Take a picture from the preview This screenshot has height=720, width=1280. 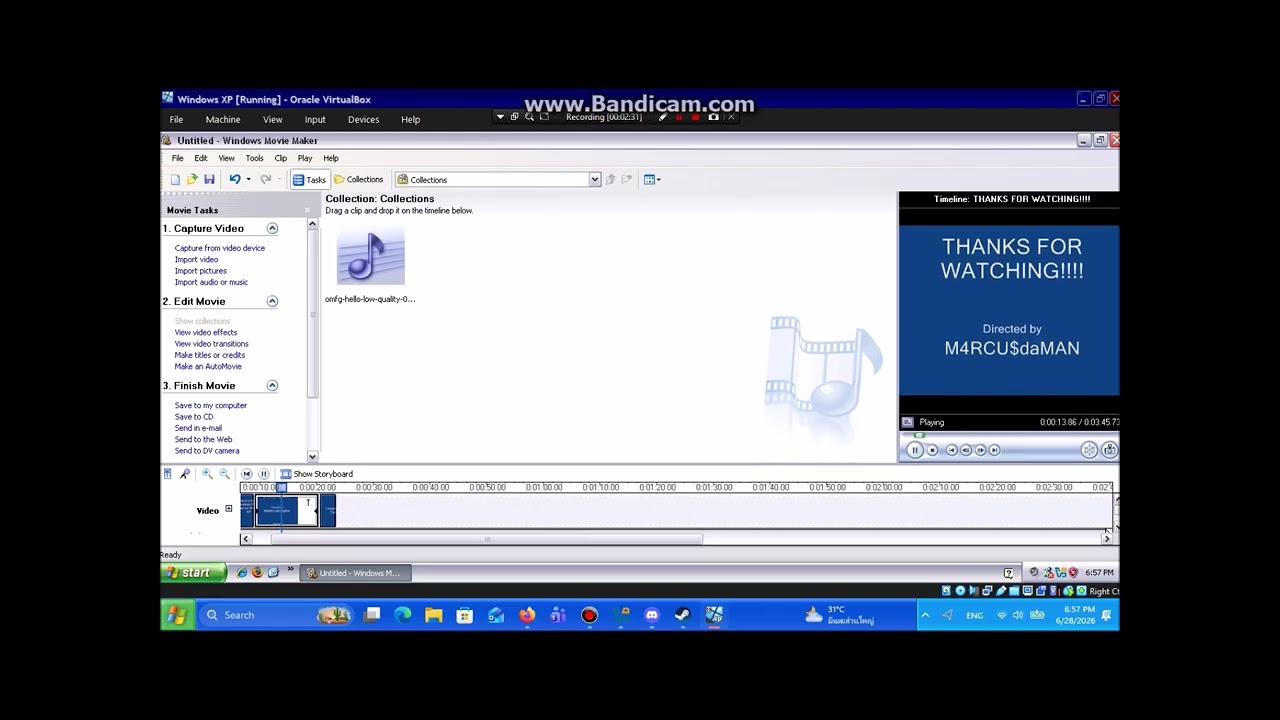(1110, 450)
